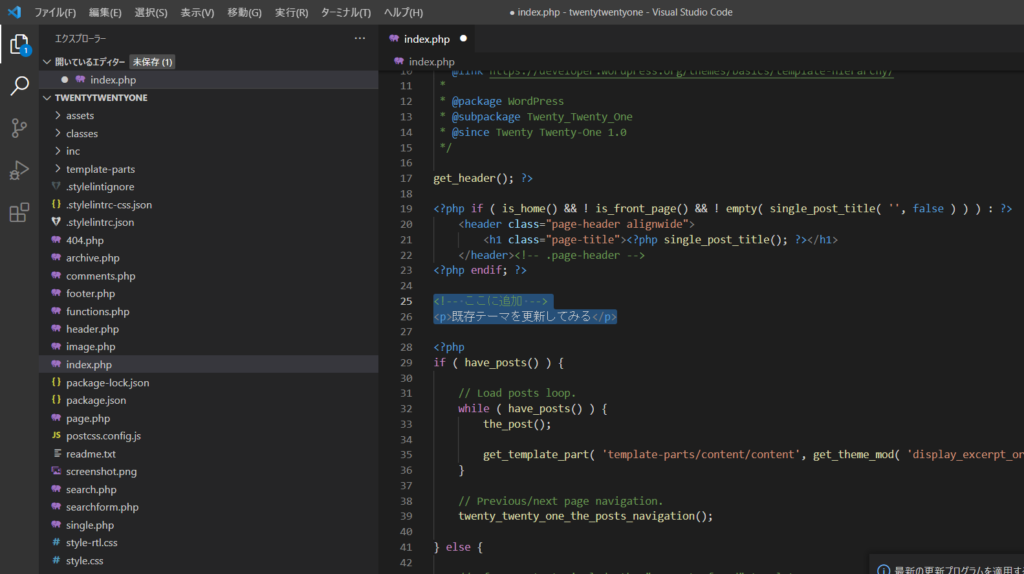Select the index.php editor tab
Screen dimensions: 1024x574
tap(426, 39)
